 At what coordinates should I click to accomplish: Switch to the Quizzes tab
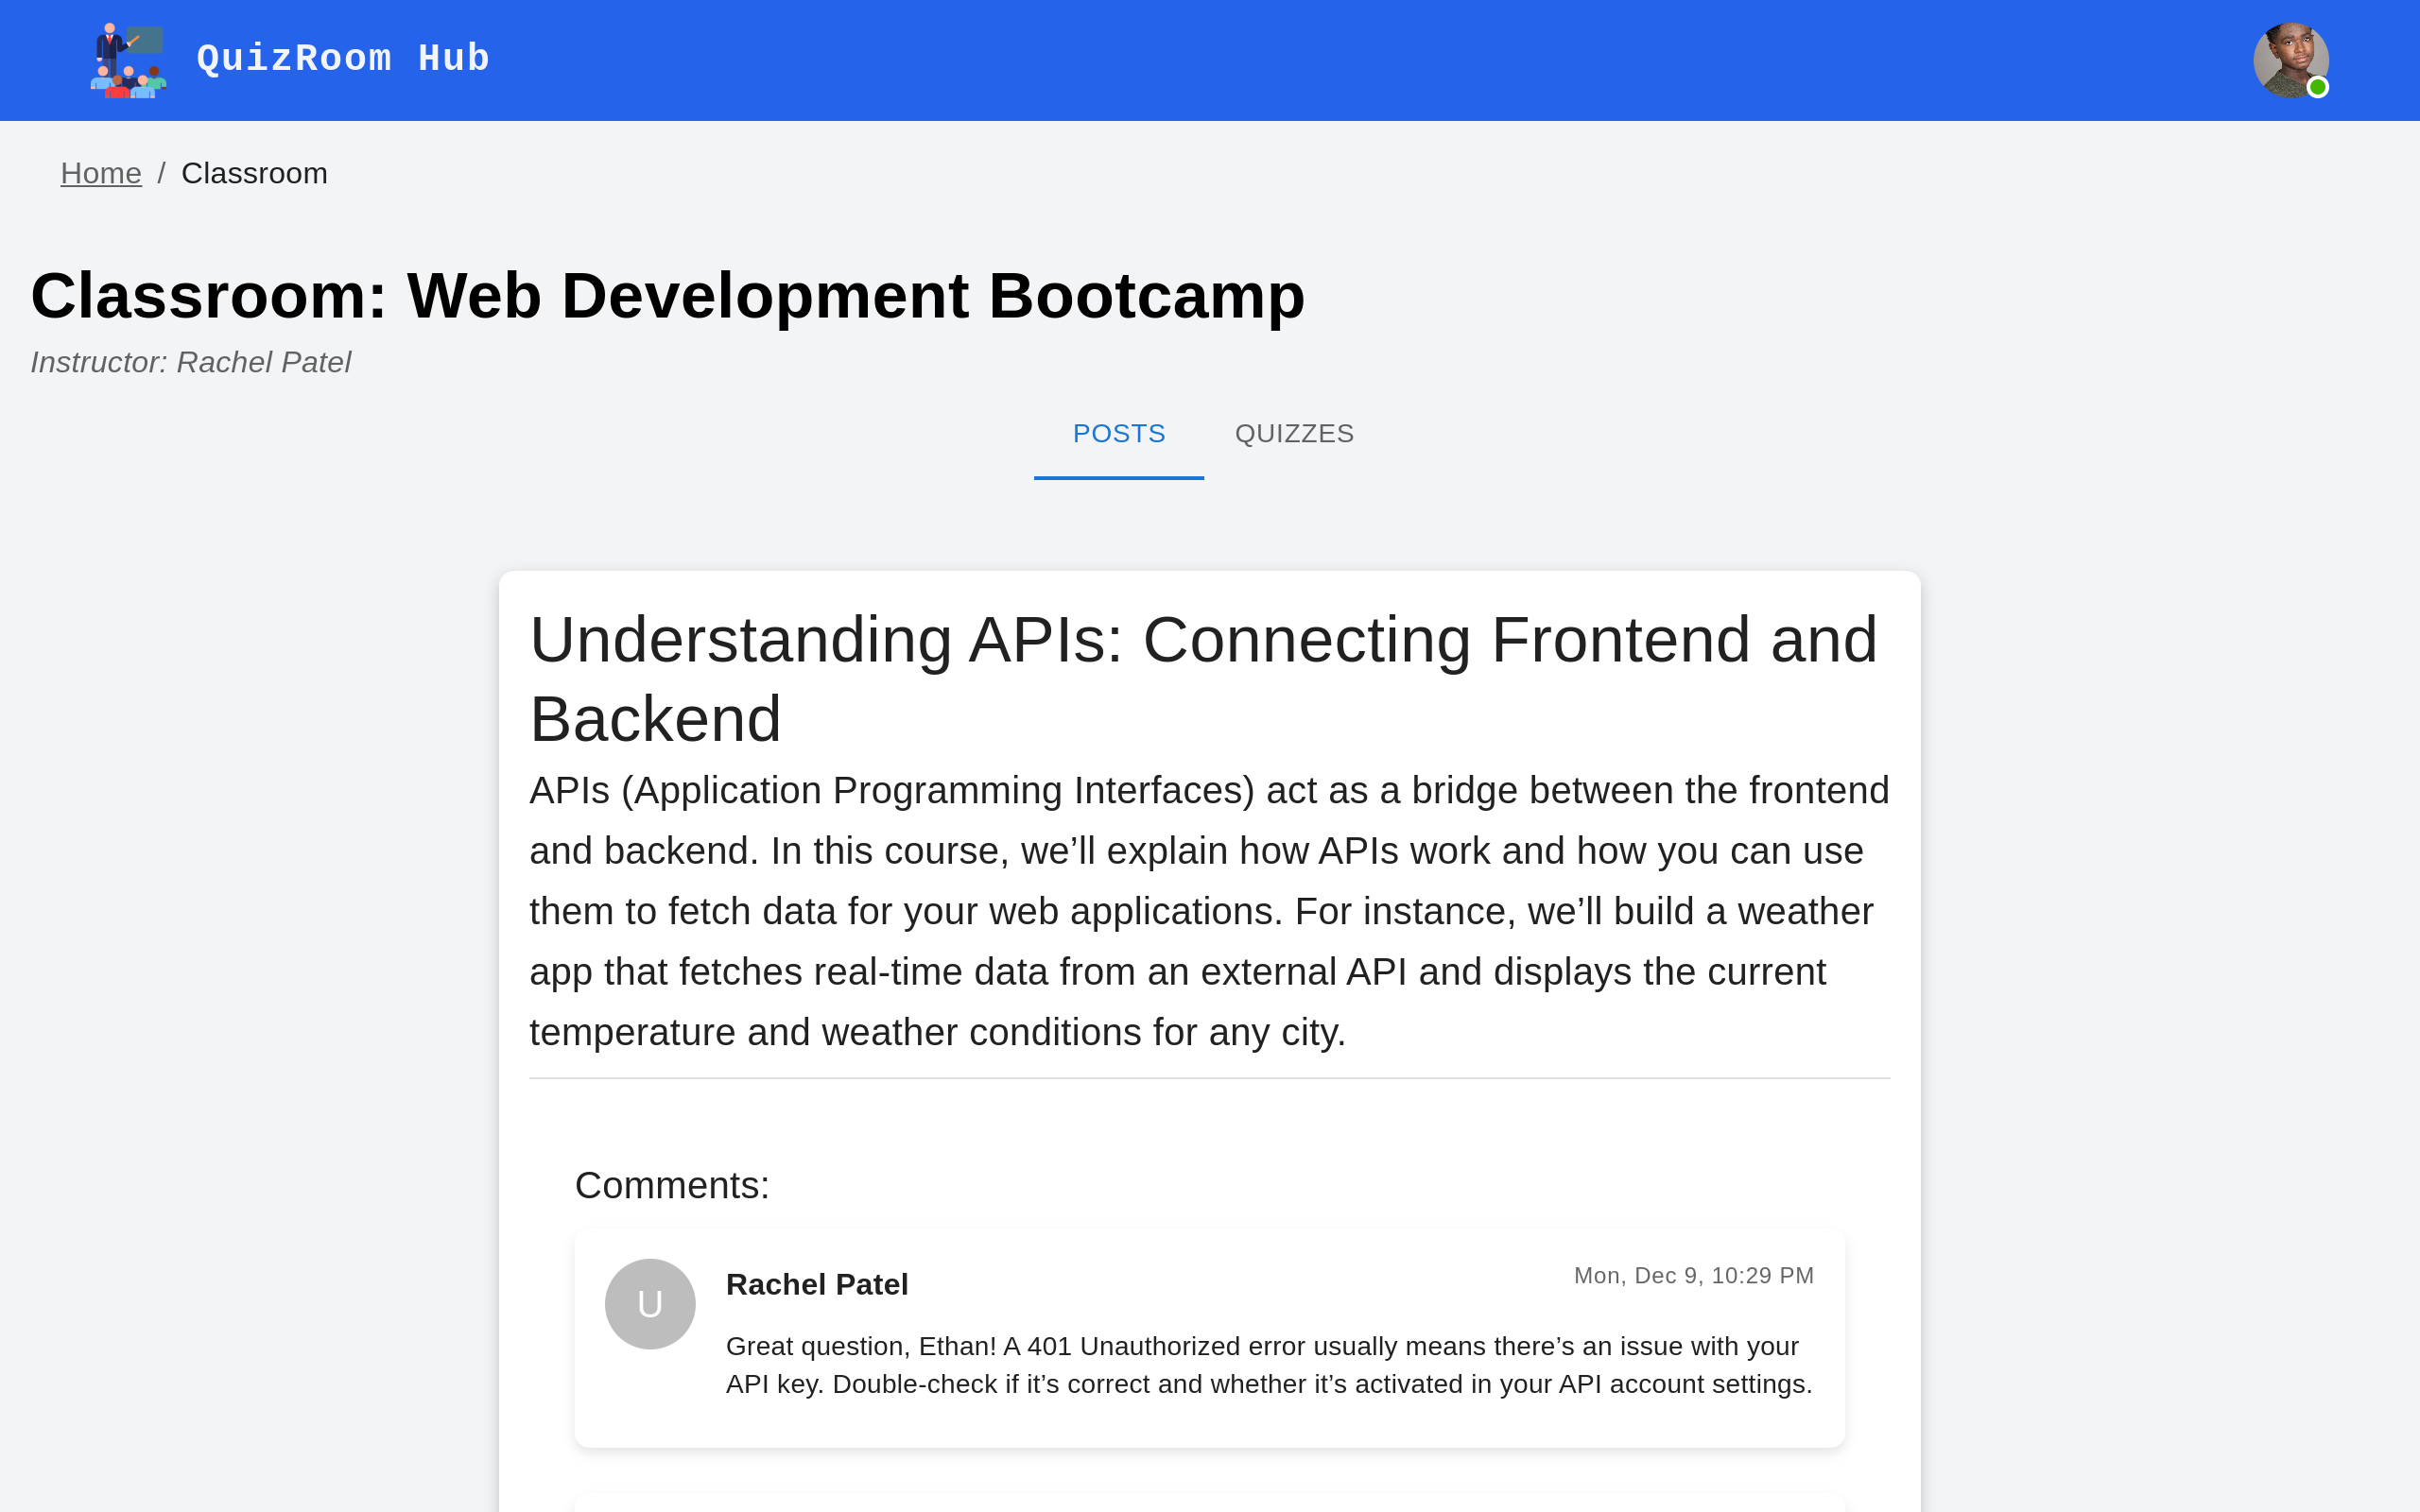click(x=1294, y=433)
